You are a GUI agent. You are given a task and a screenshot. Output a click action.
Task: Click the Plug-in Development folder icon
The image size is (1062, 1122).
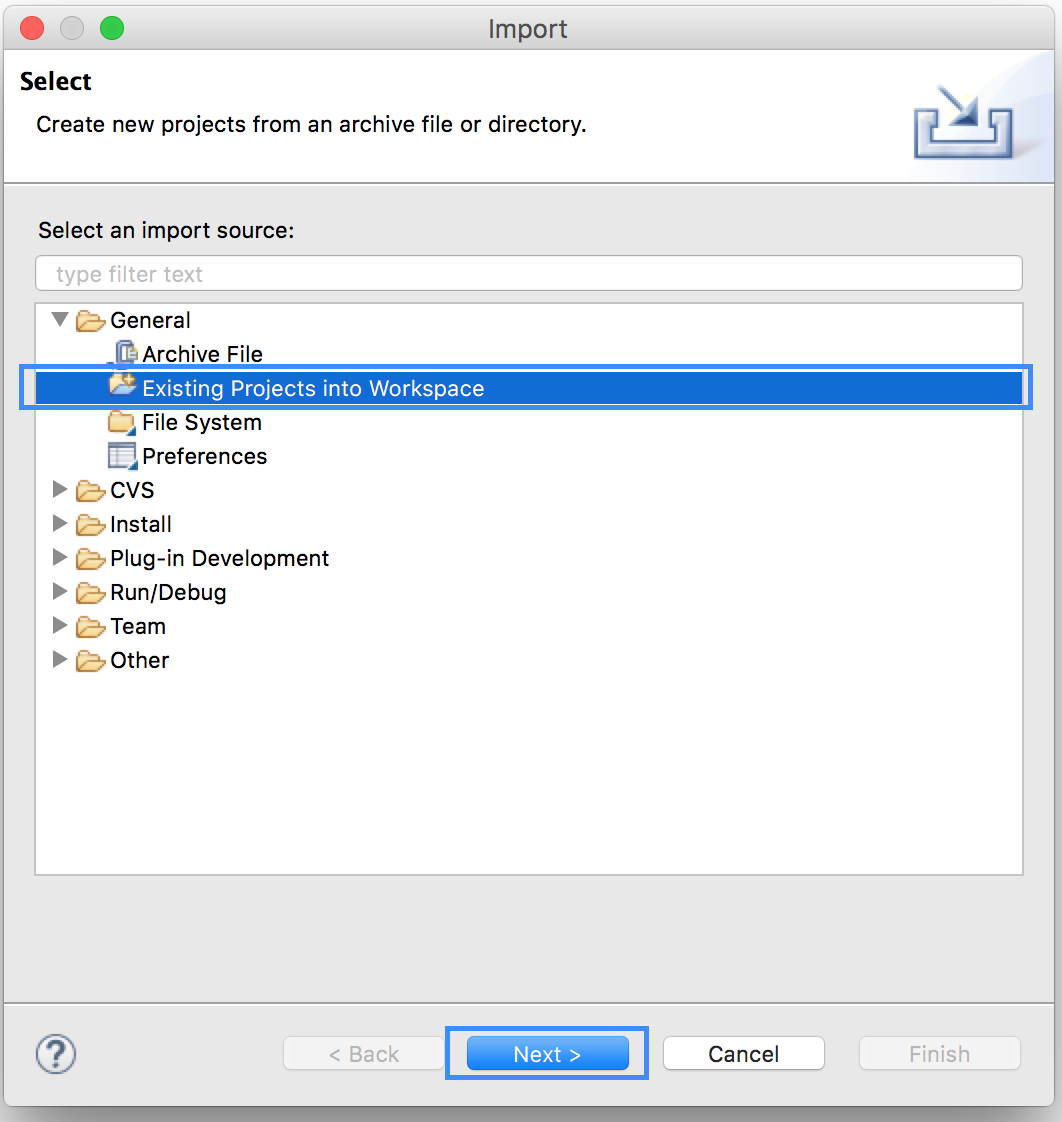coord(90,559)
